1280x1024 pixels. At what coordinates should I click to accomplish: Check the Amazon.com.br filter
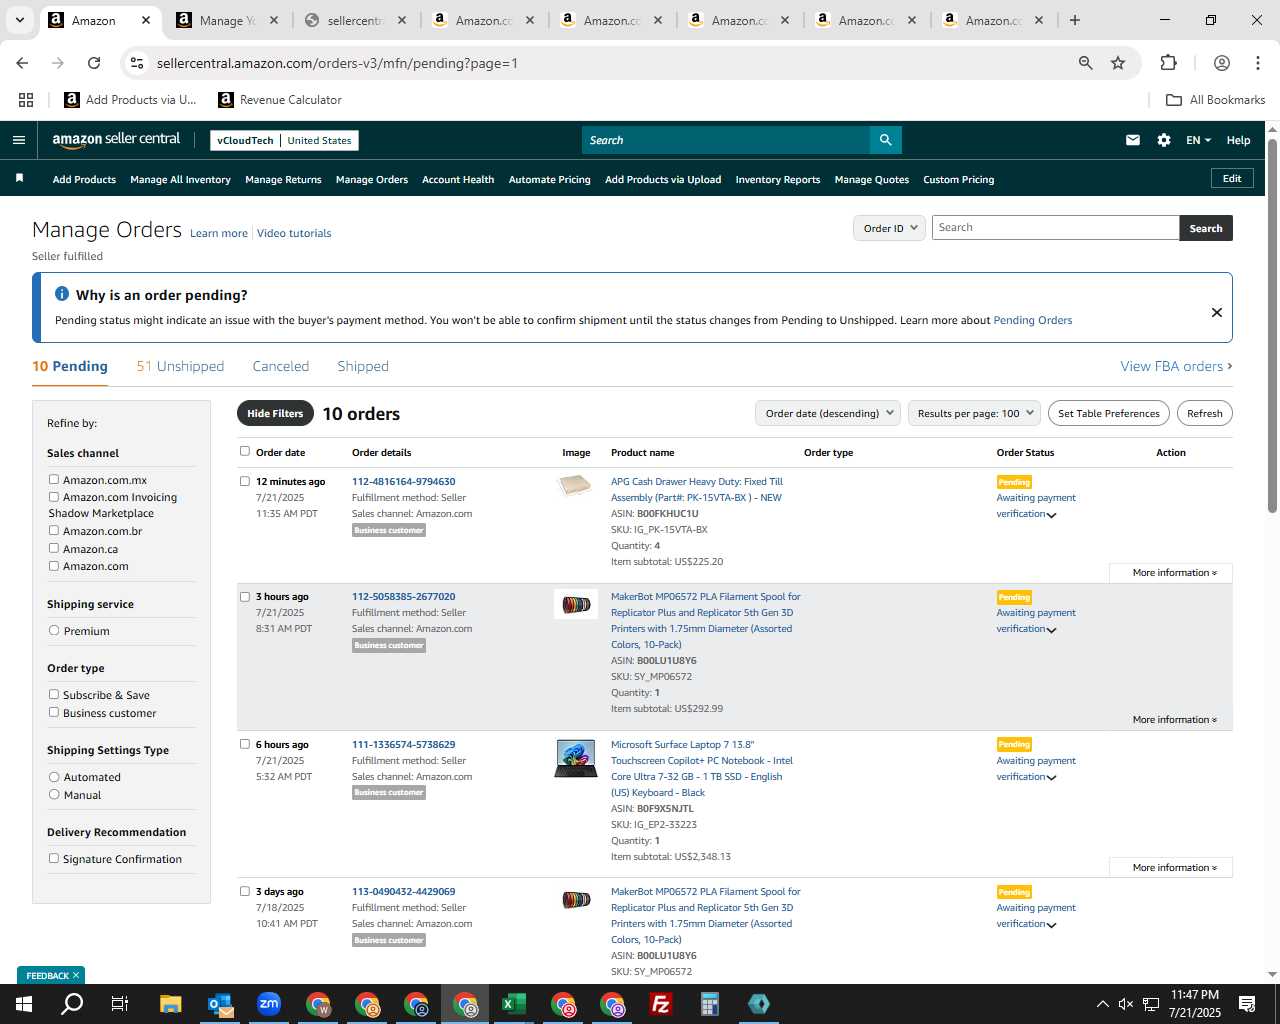(x=54, y=531)
